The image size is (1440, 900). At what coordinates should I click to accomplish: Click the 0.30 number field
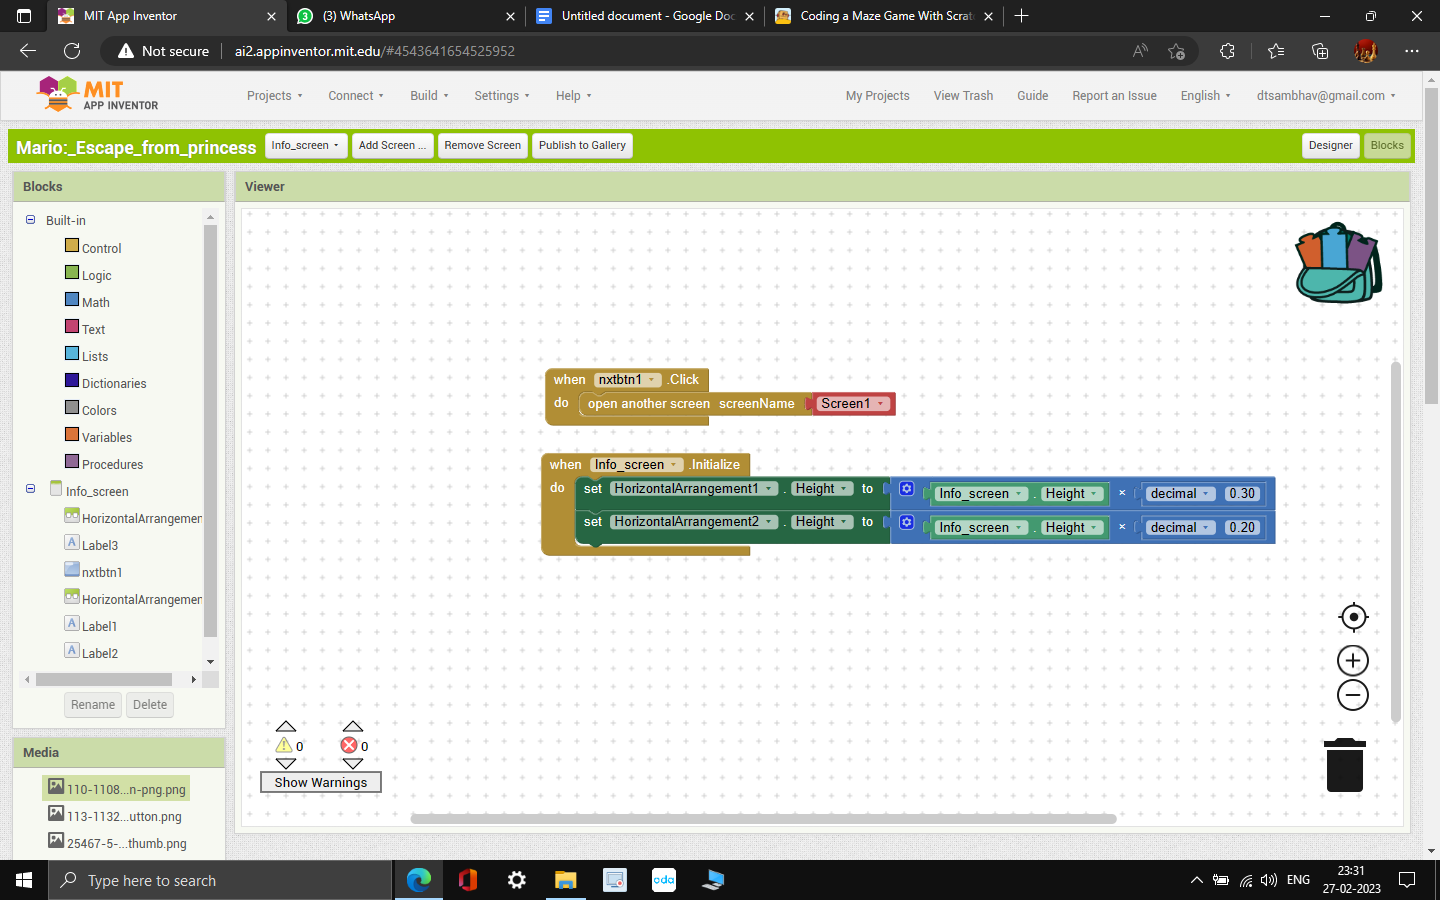[x=1242, y=494]
